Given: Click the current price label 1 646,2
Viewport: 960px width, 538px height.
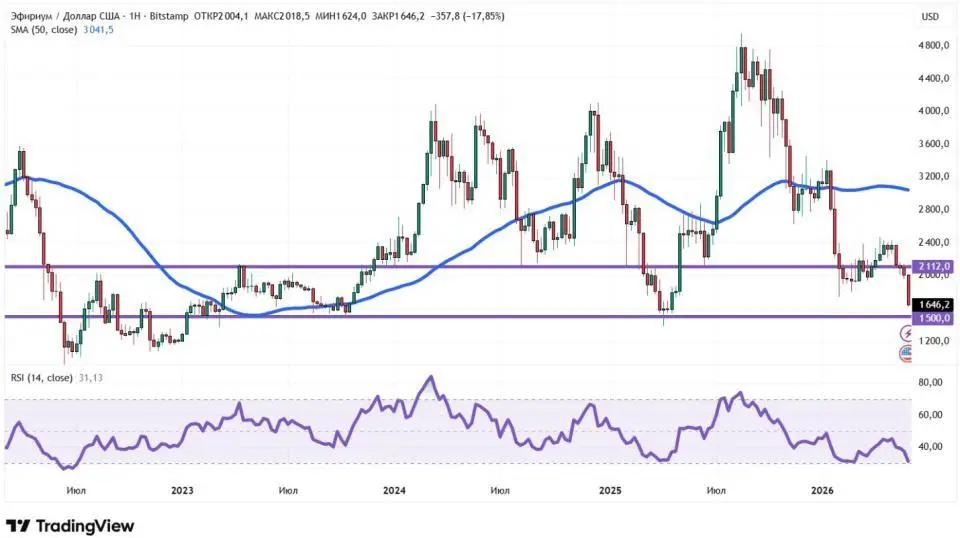Looking at the screenshot, I should [932, 304].
